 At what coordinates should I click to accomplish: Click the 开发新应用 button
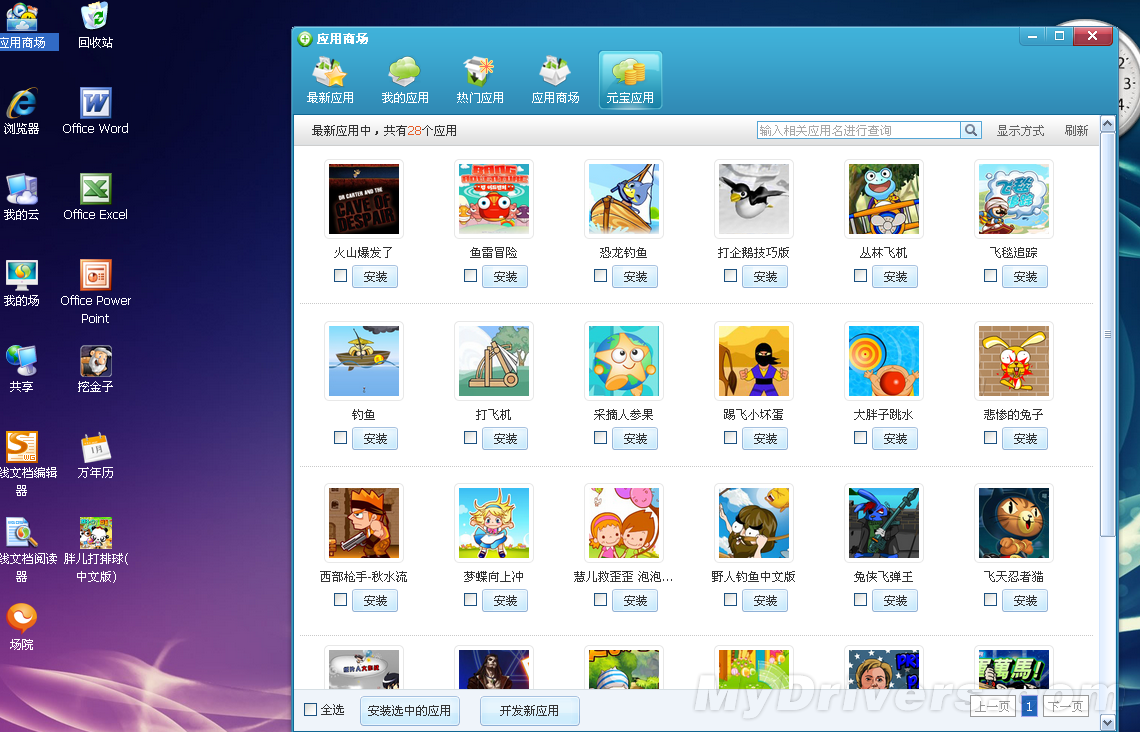coord(529,711)
